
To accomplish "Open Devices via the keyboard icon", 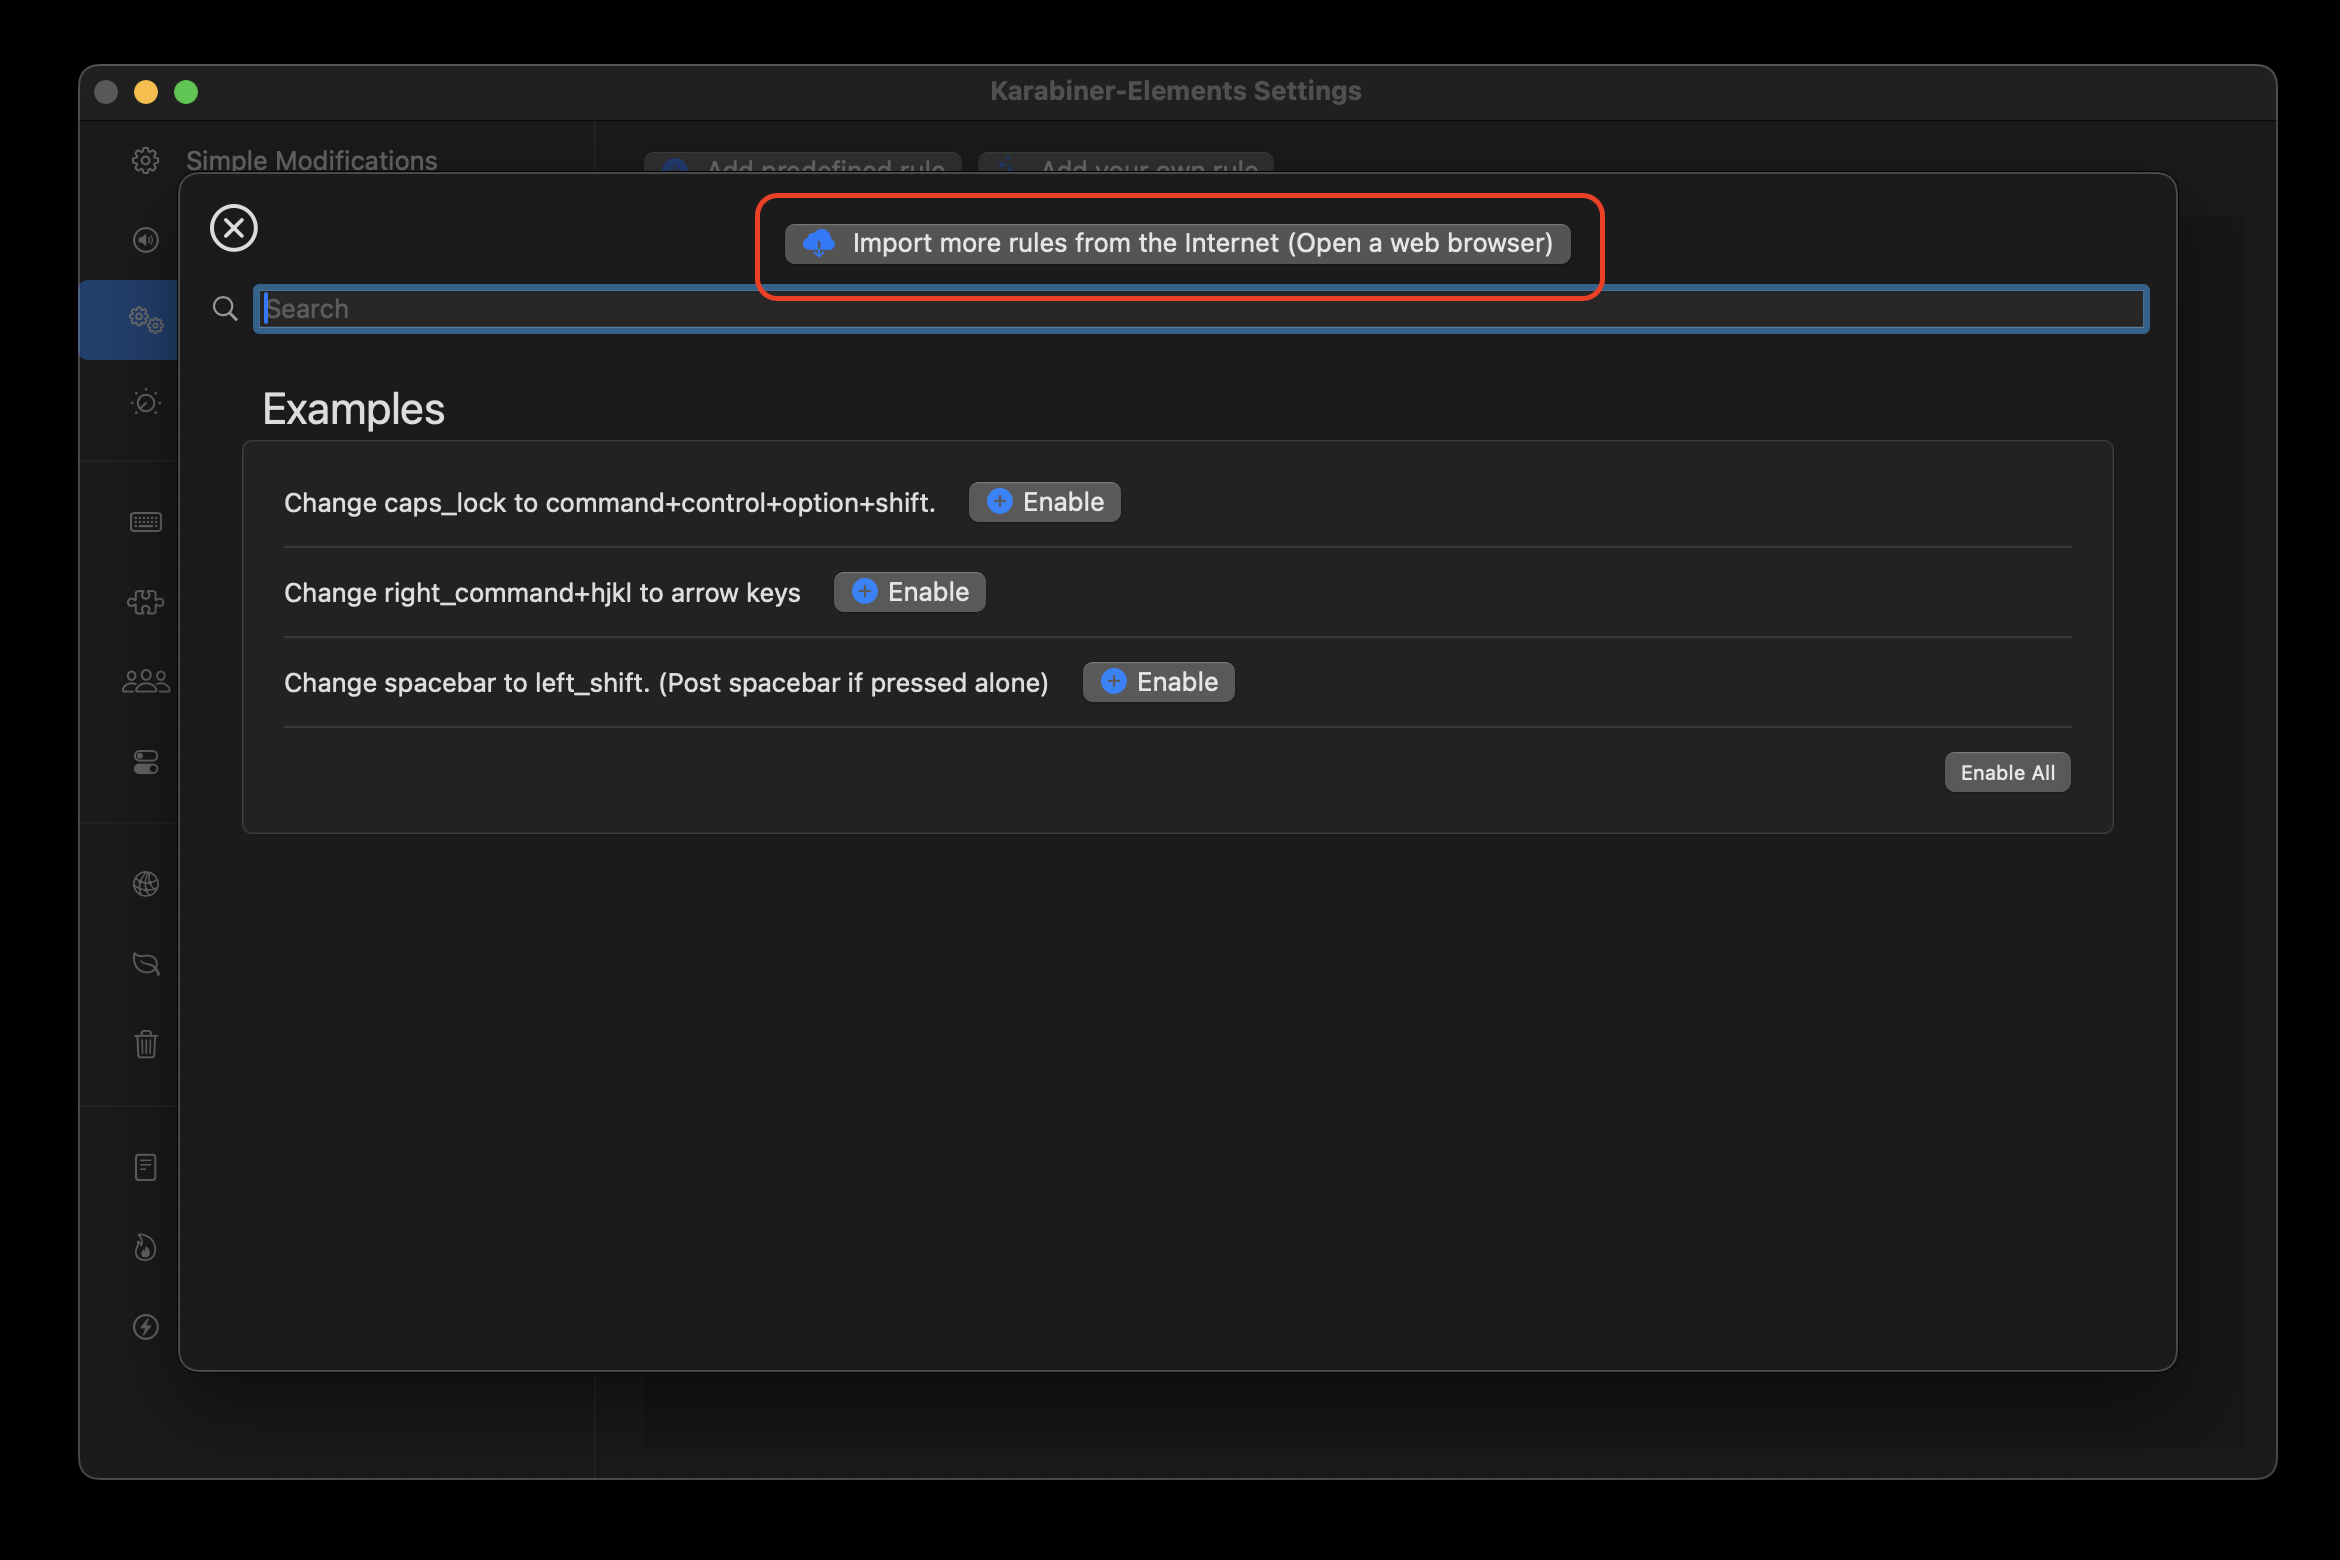I will tap(146, 522).
